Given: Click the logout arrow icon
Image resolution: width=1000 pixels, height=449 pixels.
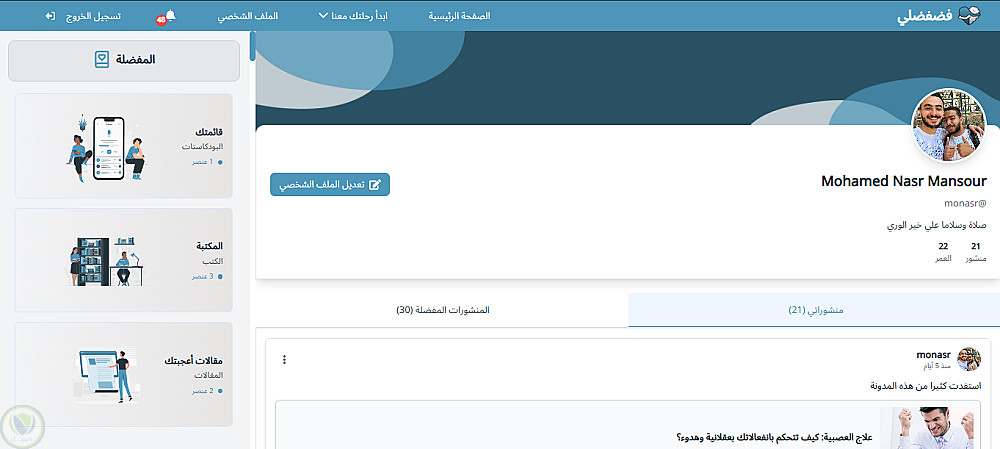Looking at the screenshot, I should tap(50, 15).
